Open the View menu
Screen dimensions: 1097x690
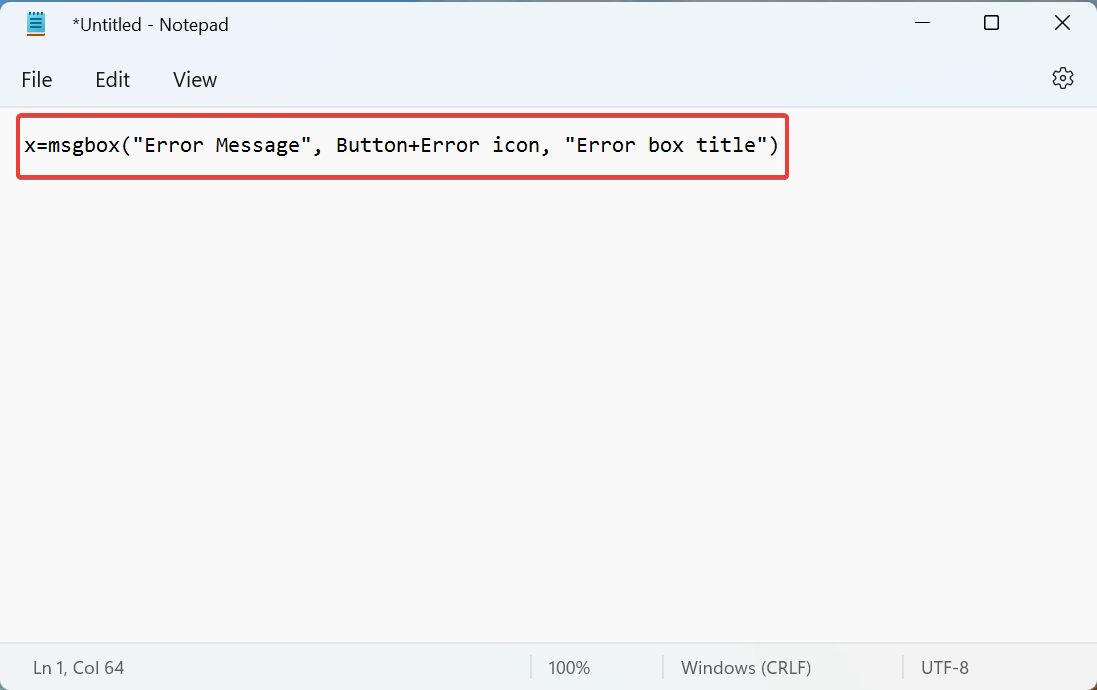coord(194,79)
